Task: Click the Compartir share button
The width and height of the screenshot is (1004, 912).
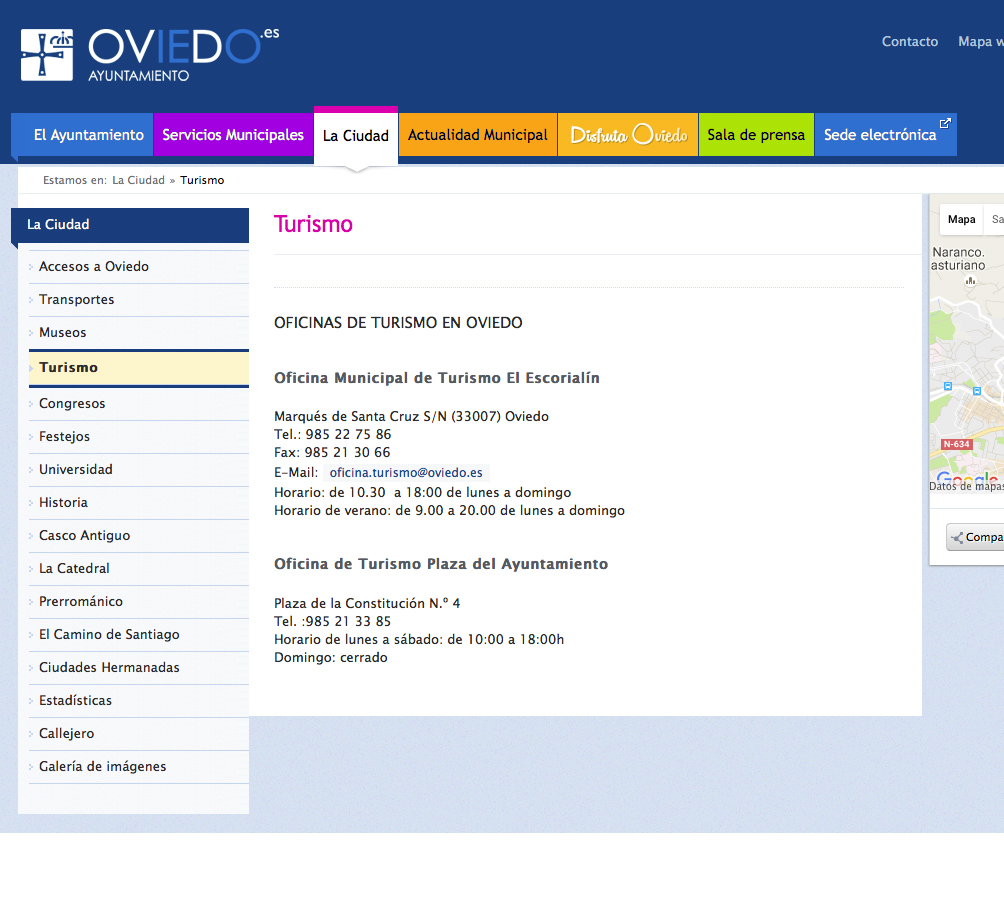Action: coord(976,537)
